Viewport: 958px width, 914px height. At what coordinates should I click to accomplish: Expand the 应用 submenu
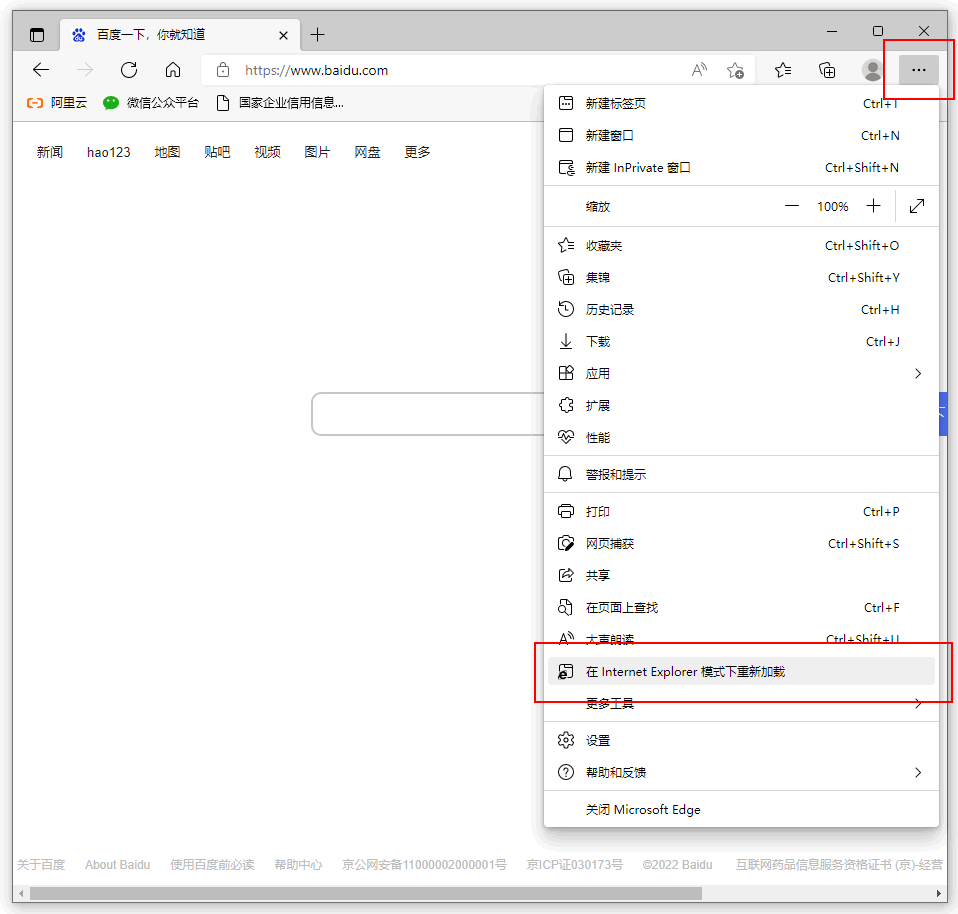pyautogui.click(x=741, y=373)
